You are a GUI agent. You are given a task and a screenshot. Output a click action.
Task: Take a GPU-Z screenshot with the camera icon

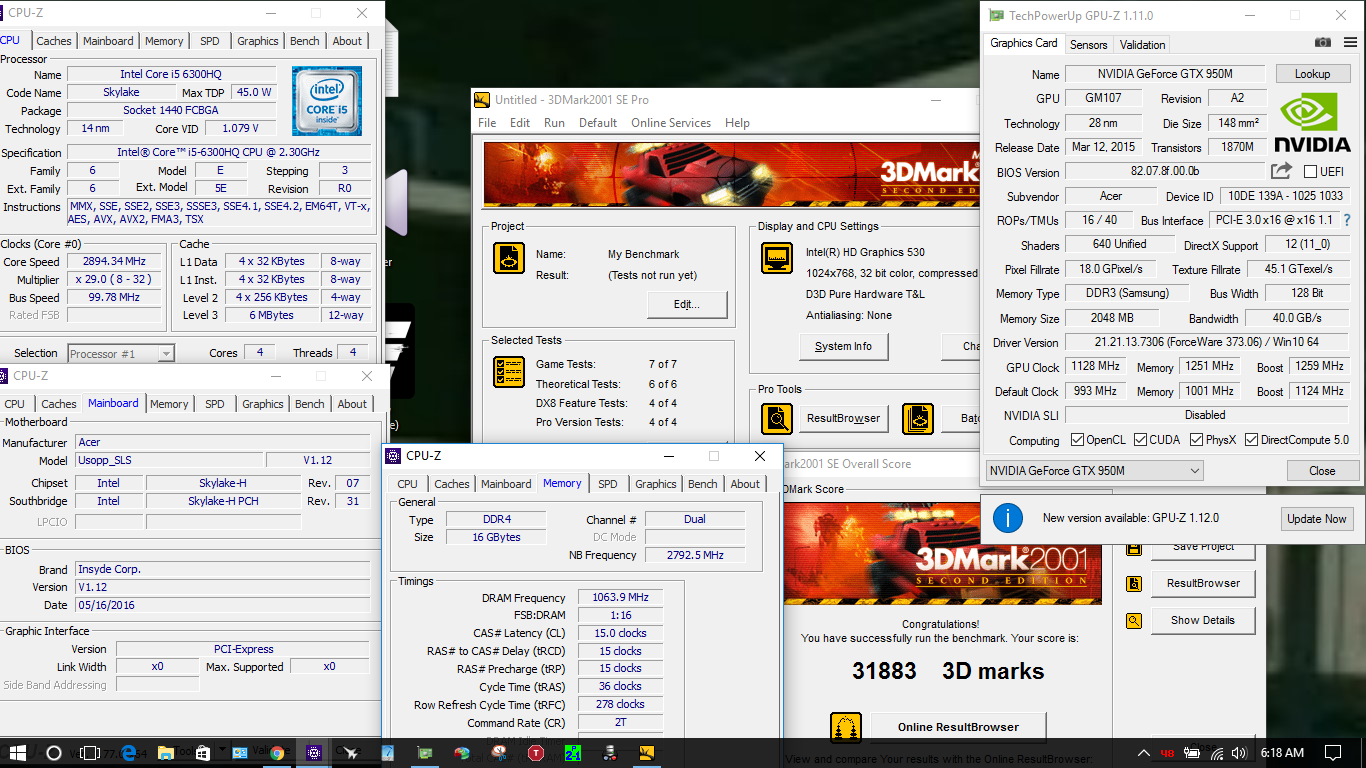coord(1323,43)
